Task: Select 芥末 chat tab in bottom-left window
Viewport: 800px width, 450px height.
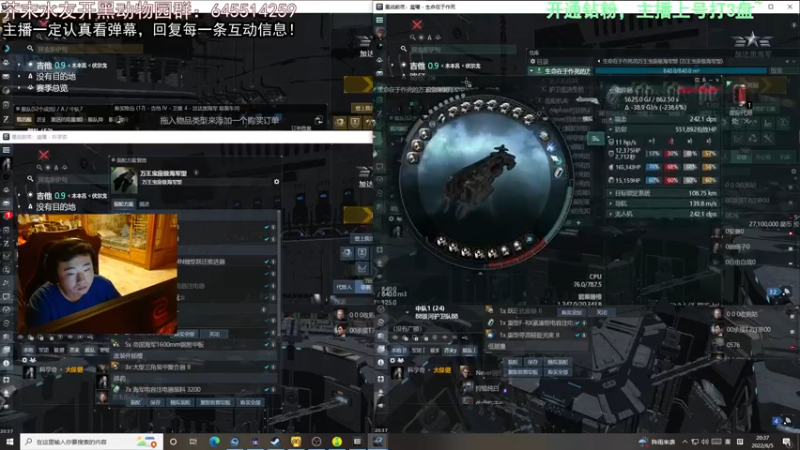Action: click(74, 350)
